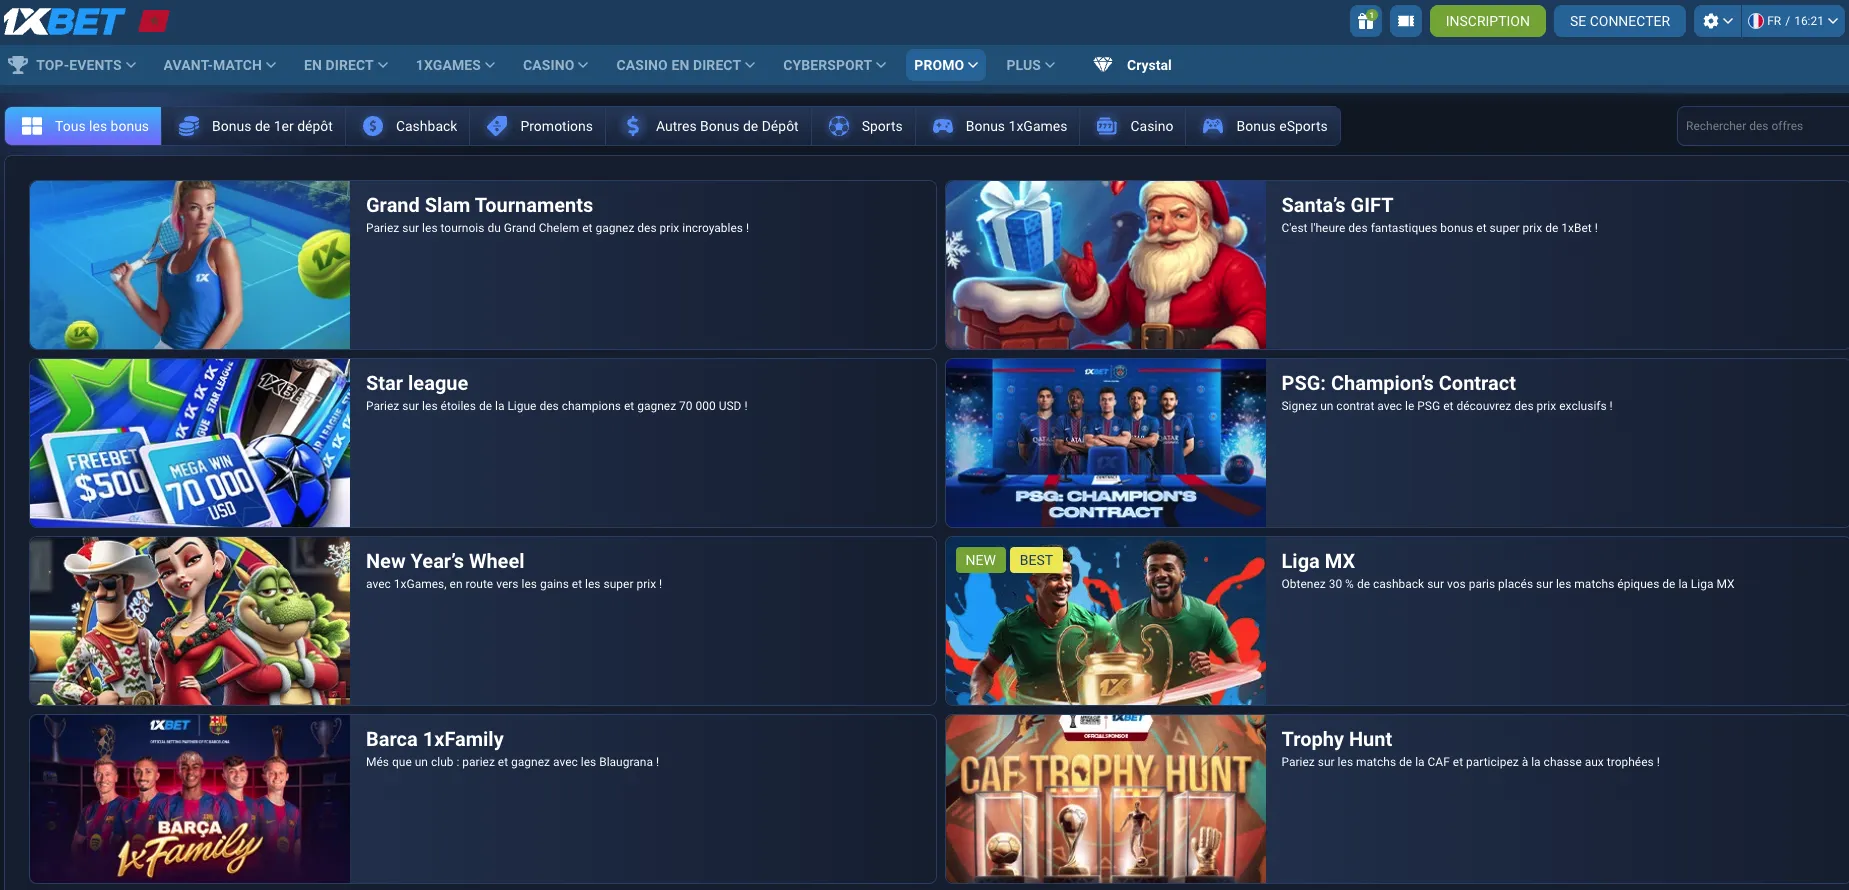Click the NEW badge on Liga MX
The height and width of the screenshot is (890, 1849).
pos(980,560)
